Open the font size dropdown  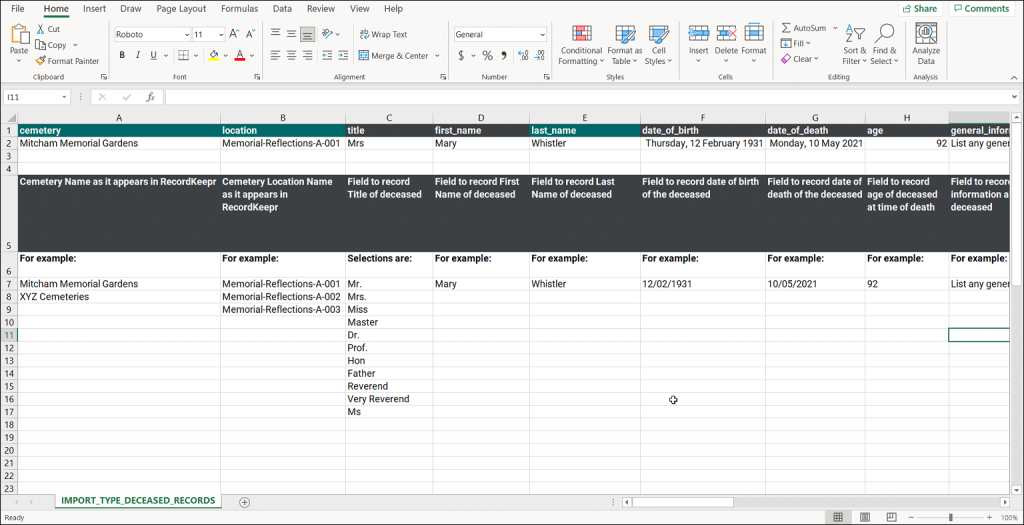tap(221, 35)
